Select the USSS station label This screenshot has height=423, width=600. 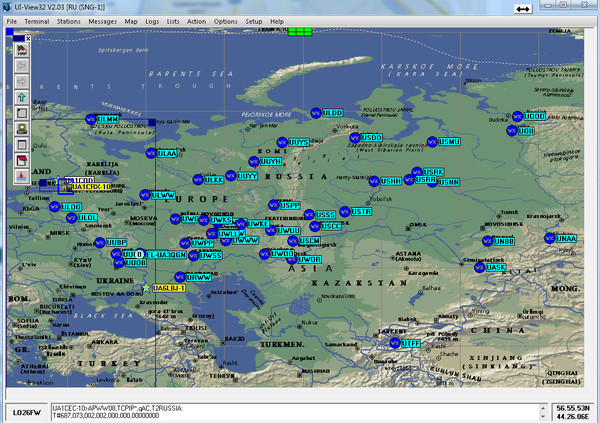tap(325, 215)
